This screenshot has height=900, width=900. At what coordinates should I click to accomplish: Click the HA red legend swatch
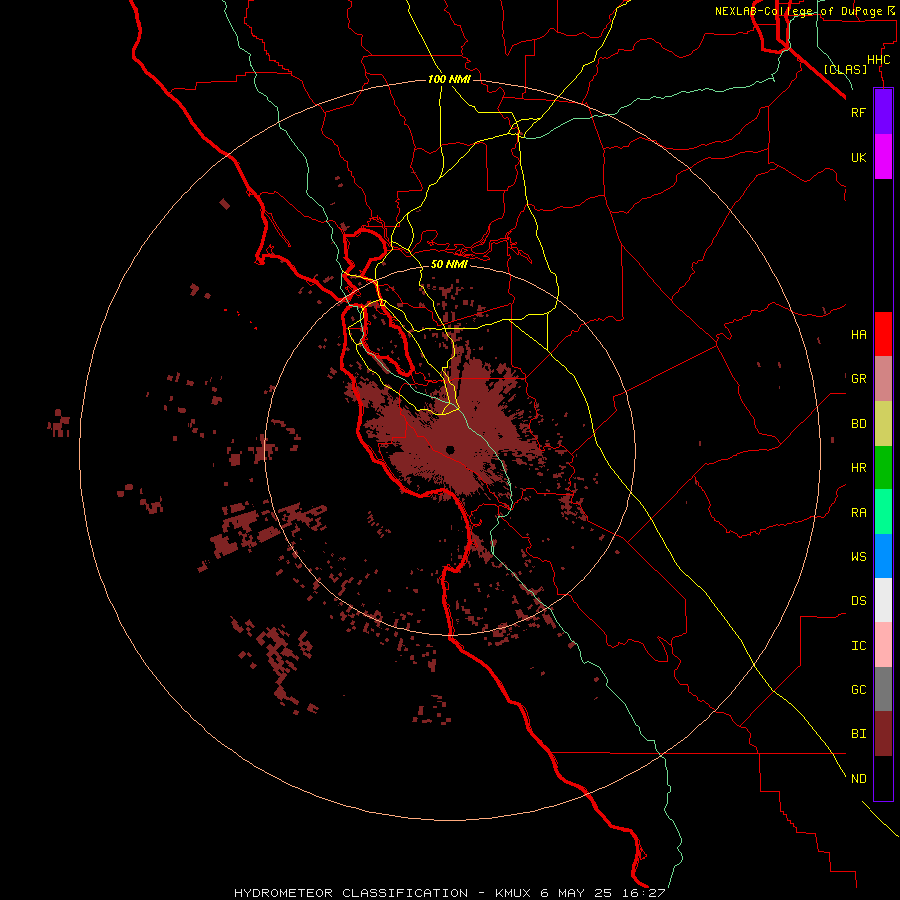point(883,334)
